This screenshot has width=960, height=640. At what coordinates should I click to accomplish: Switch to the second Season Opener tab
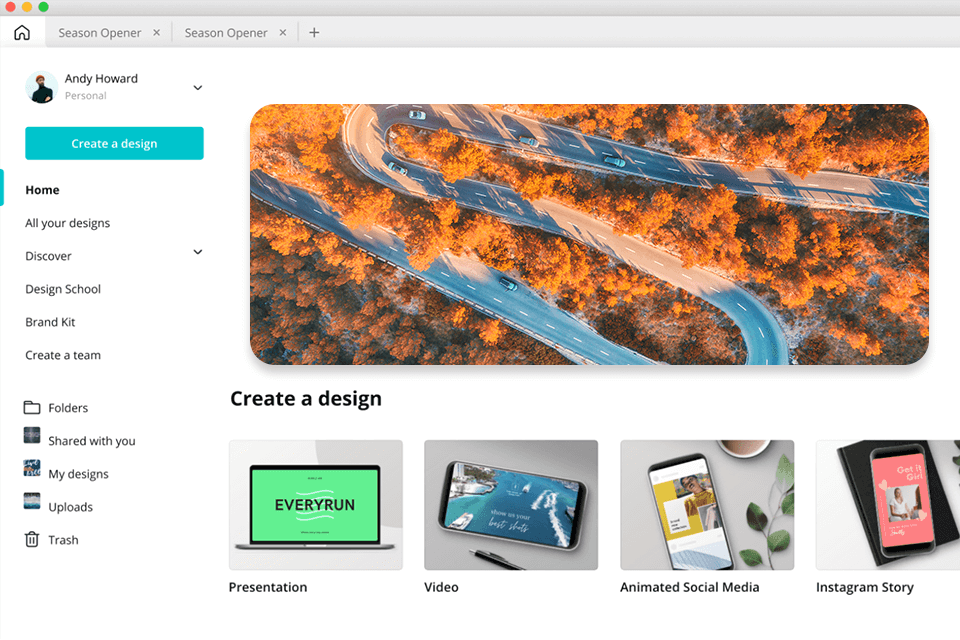[x=225, y=32]
